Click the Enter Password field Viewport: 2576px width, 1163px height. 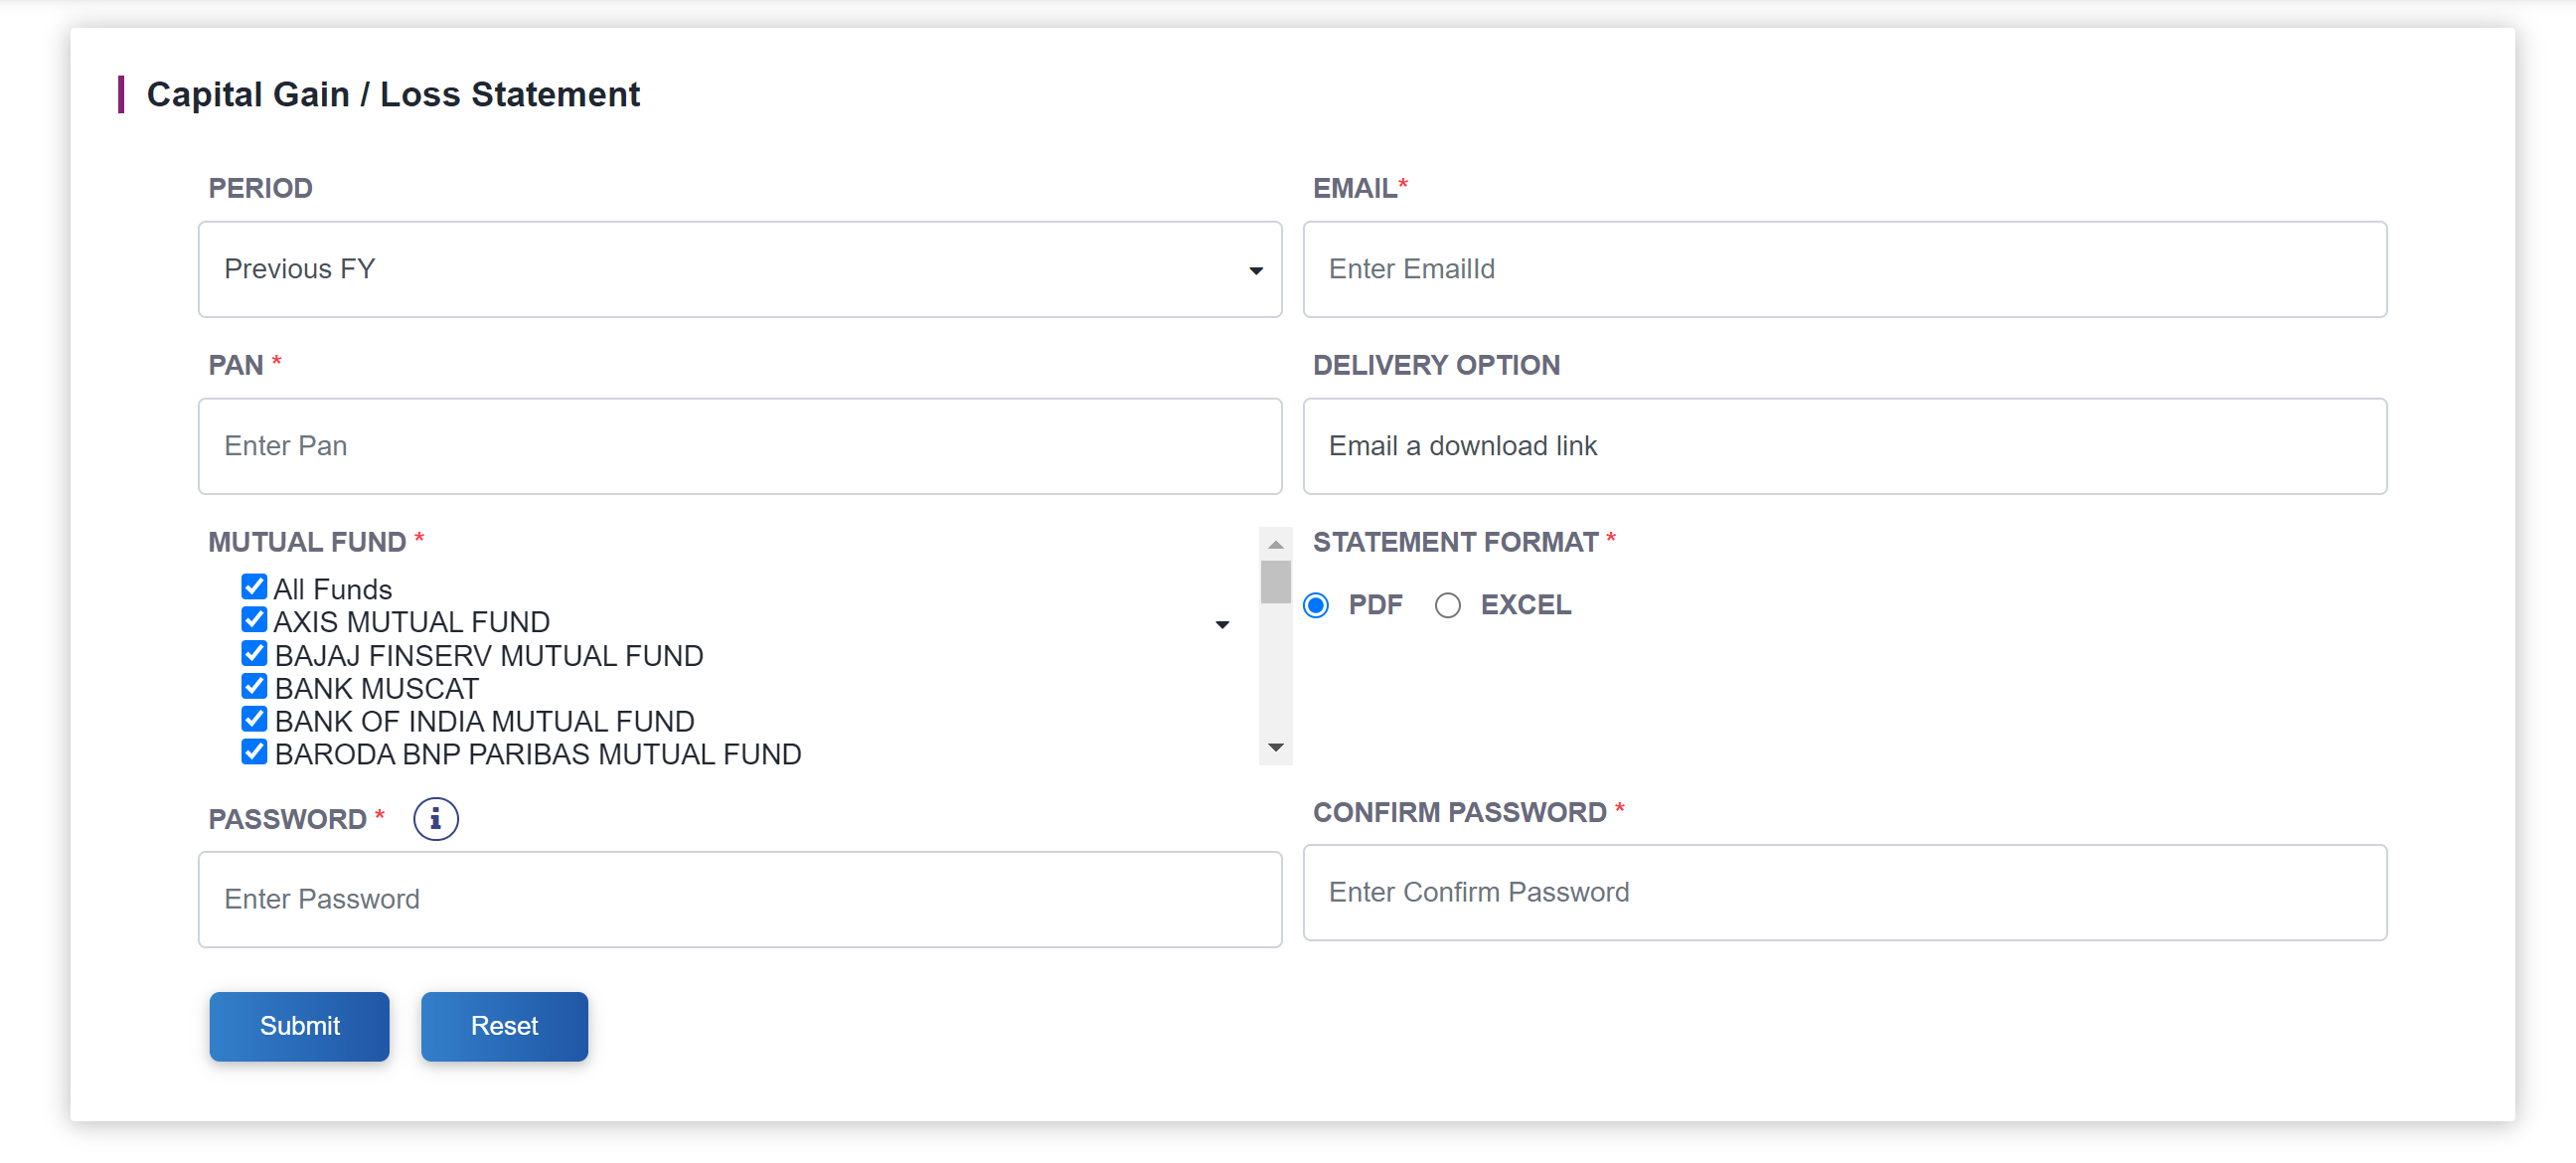coord(739,899)
